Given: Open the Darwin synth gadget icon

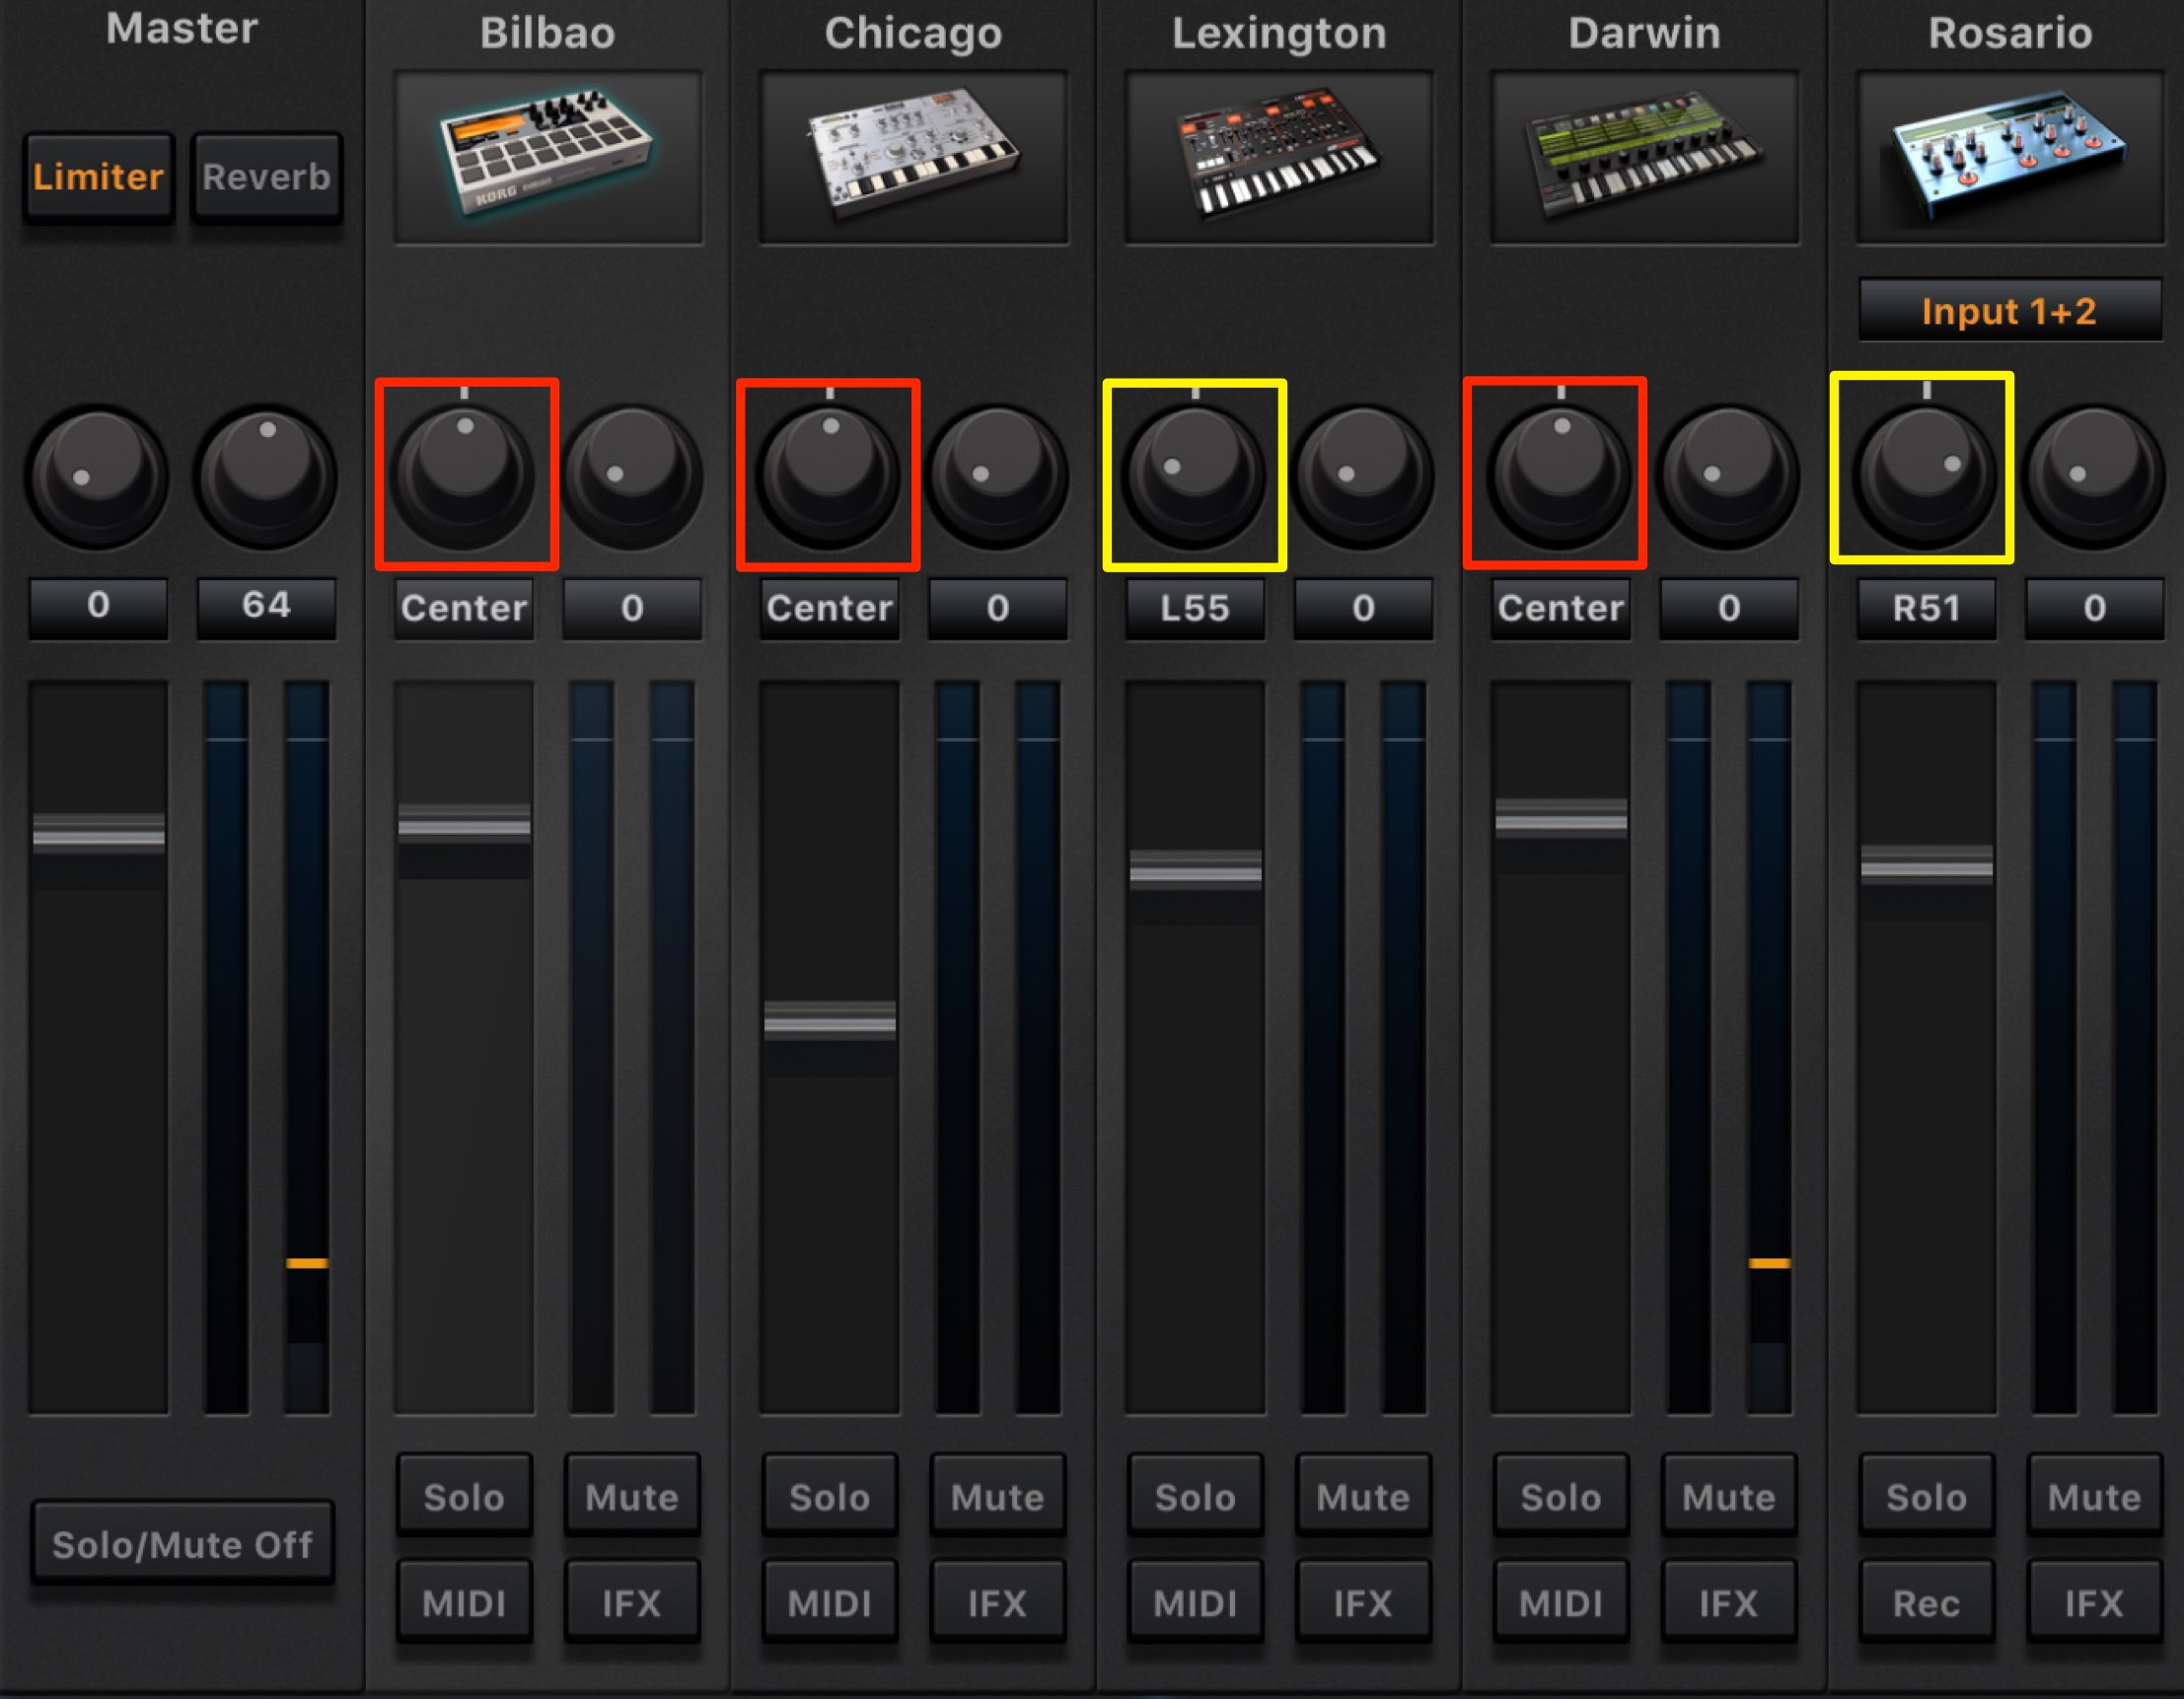Looking at the screenshot, I should coord(1645,157).
